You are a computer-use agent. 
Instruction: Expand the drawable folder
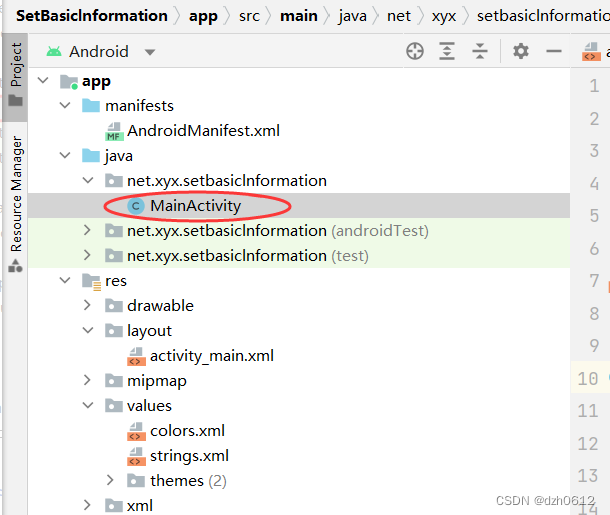87,305
